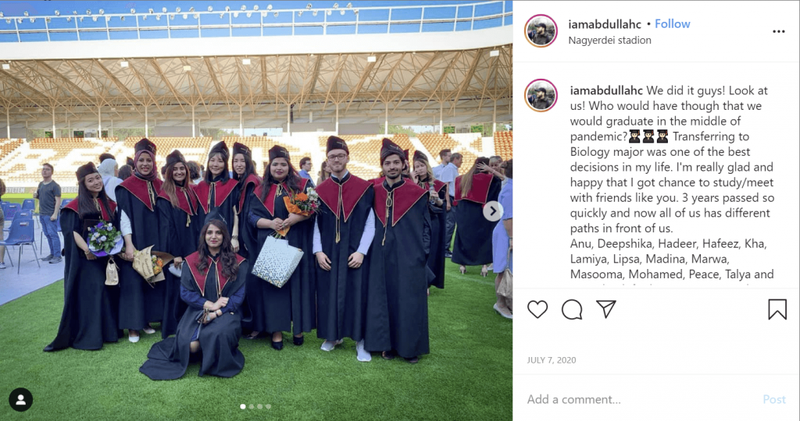Follow iamabdullahc
This screenshot has width=800, height=421.
coord(672,24)
